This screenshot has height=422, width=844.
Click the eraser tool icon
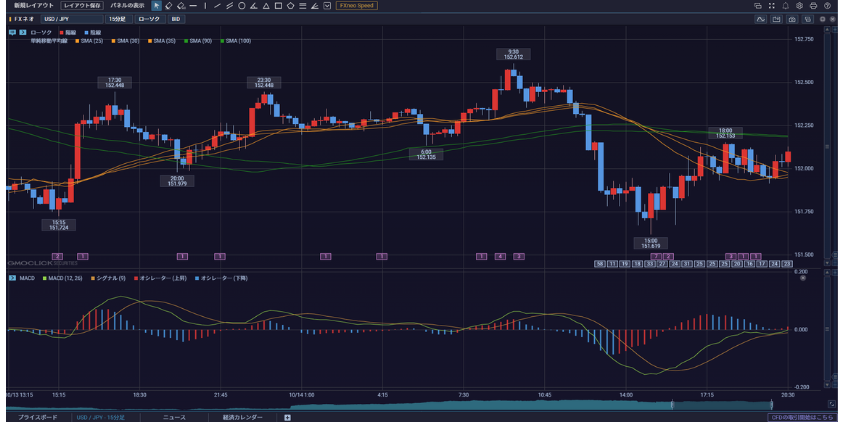169,5
